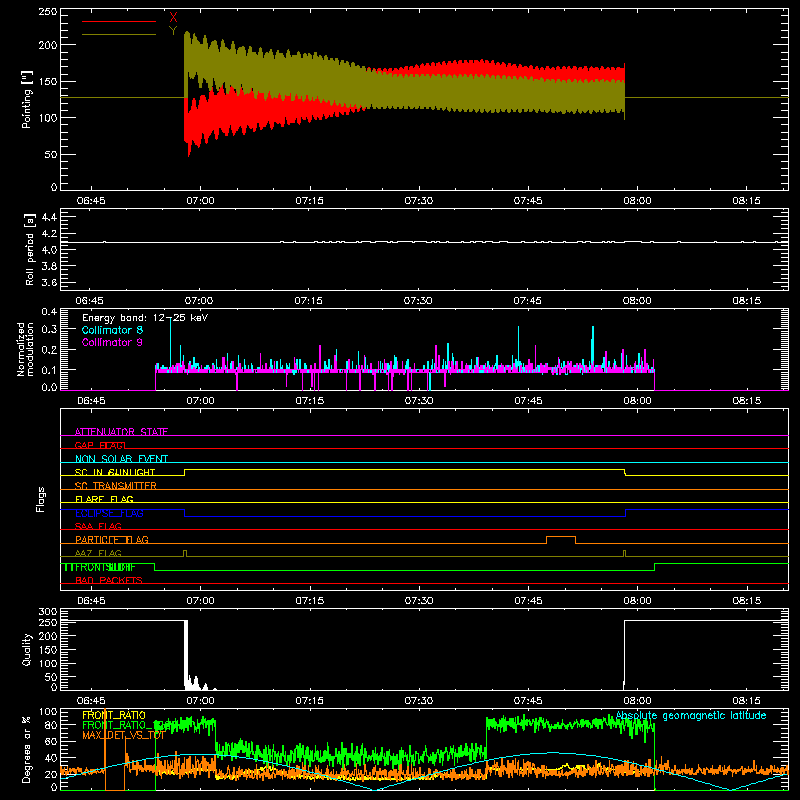The image size is (800, 800).
Task: Select the PARTICLE_FLAG label
Action: [112, 539]
